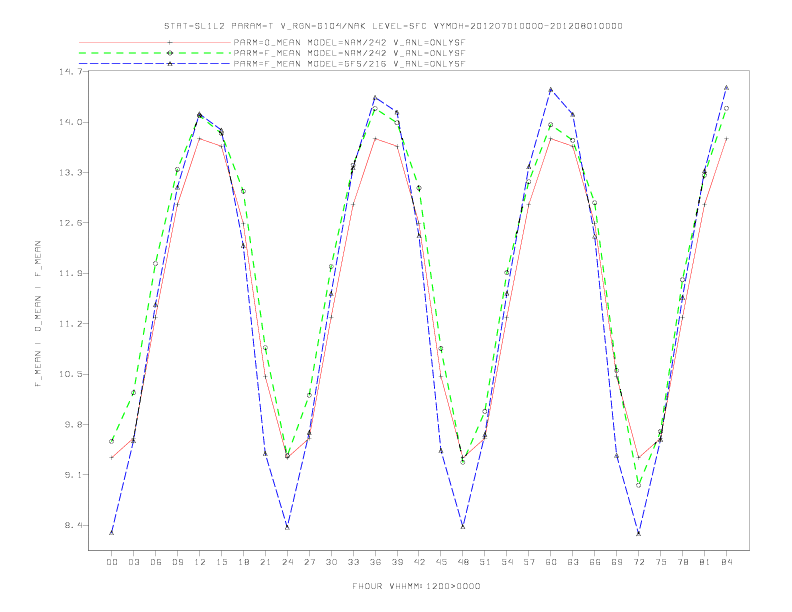This screenshot has height=612, width=792.
Task: Click y-axis tick value 9.1
Action: [x=73, y=475]
